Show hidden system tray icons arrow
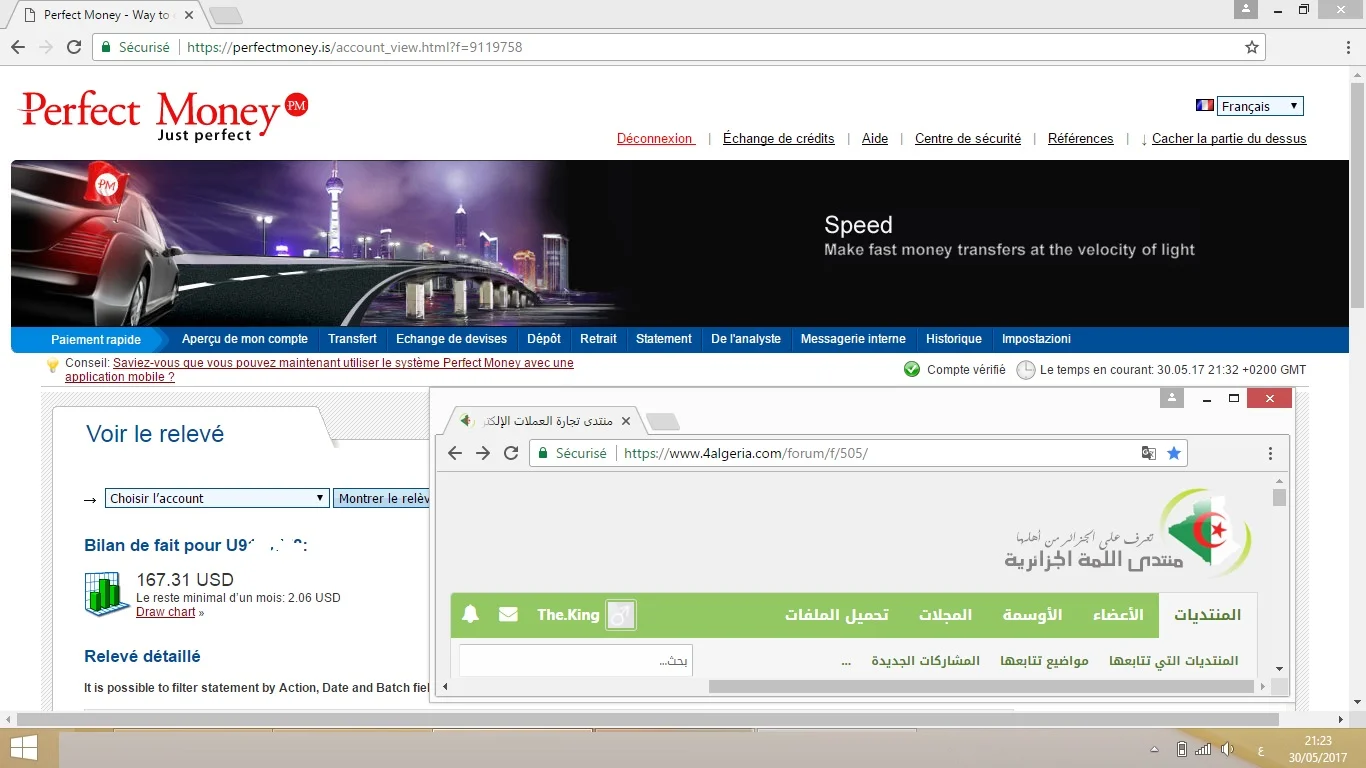This screenshot has height=768, width=1366. pyautogui.click(x=1155, y=749)
